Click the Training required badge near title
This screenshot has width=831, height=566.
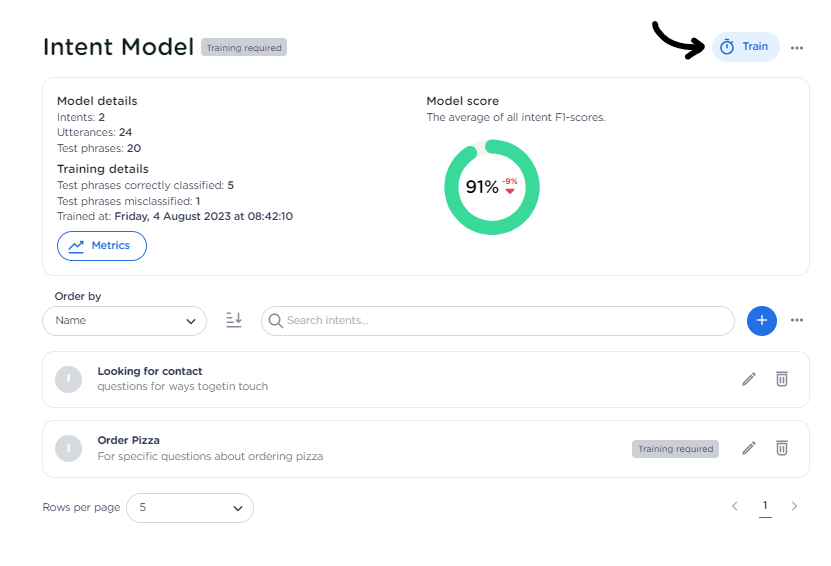point(244,47)
